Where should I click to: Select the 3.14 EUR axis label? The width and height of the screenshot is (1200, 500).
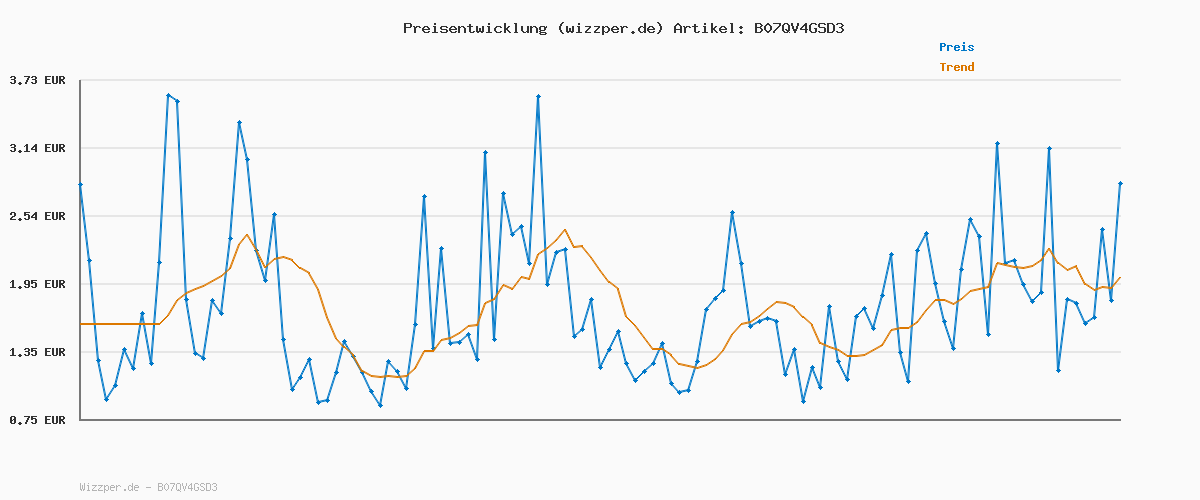coord(37,148)
